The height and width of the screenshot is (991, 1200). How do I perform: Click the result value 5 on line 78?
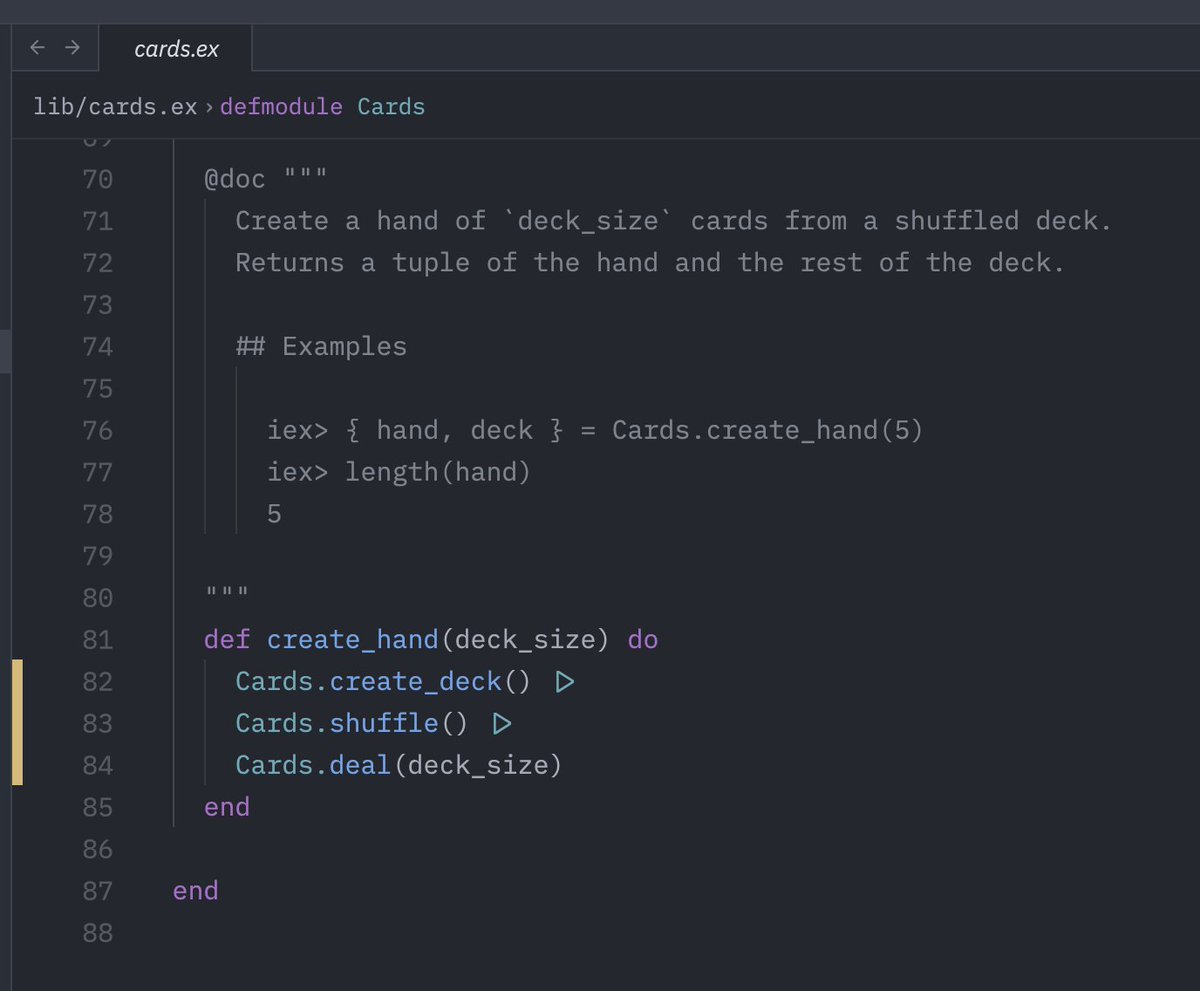(x=274, y=515)
